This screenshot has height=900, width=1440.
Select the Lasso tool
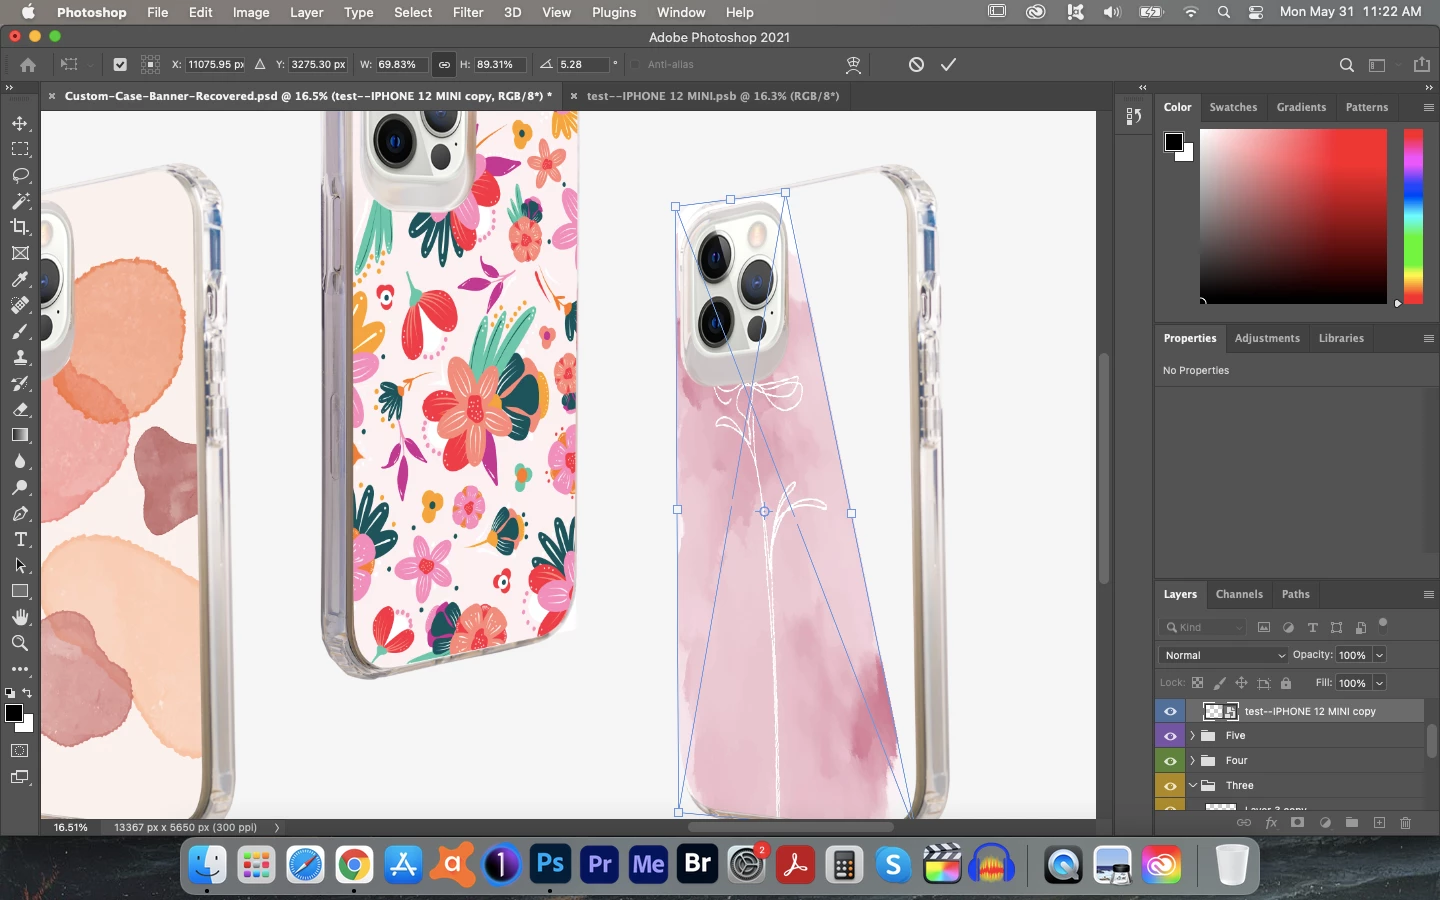20,175
